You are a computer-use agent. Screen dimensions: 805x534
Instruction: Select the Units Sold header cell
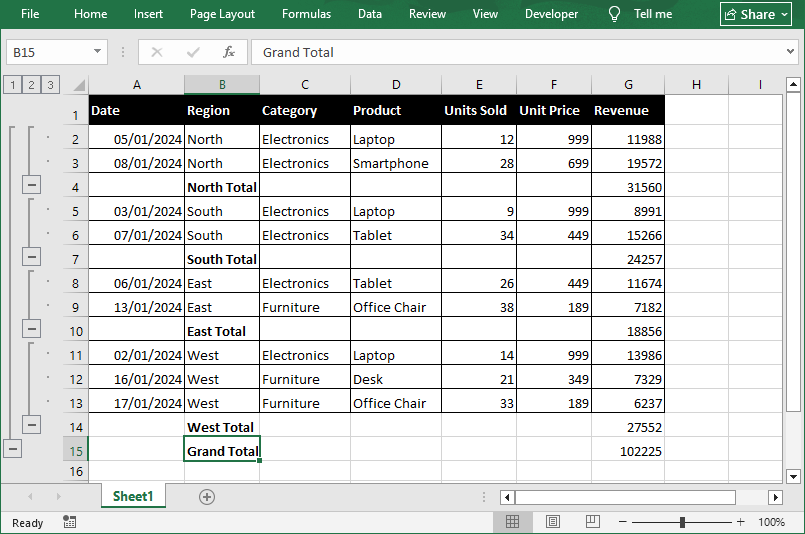click(478, 110)
